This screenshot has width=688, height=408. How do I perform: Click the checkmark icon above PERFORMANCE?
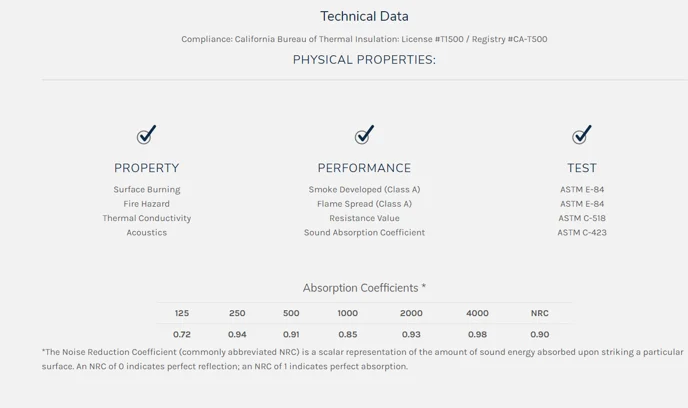pos(364,135)
